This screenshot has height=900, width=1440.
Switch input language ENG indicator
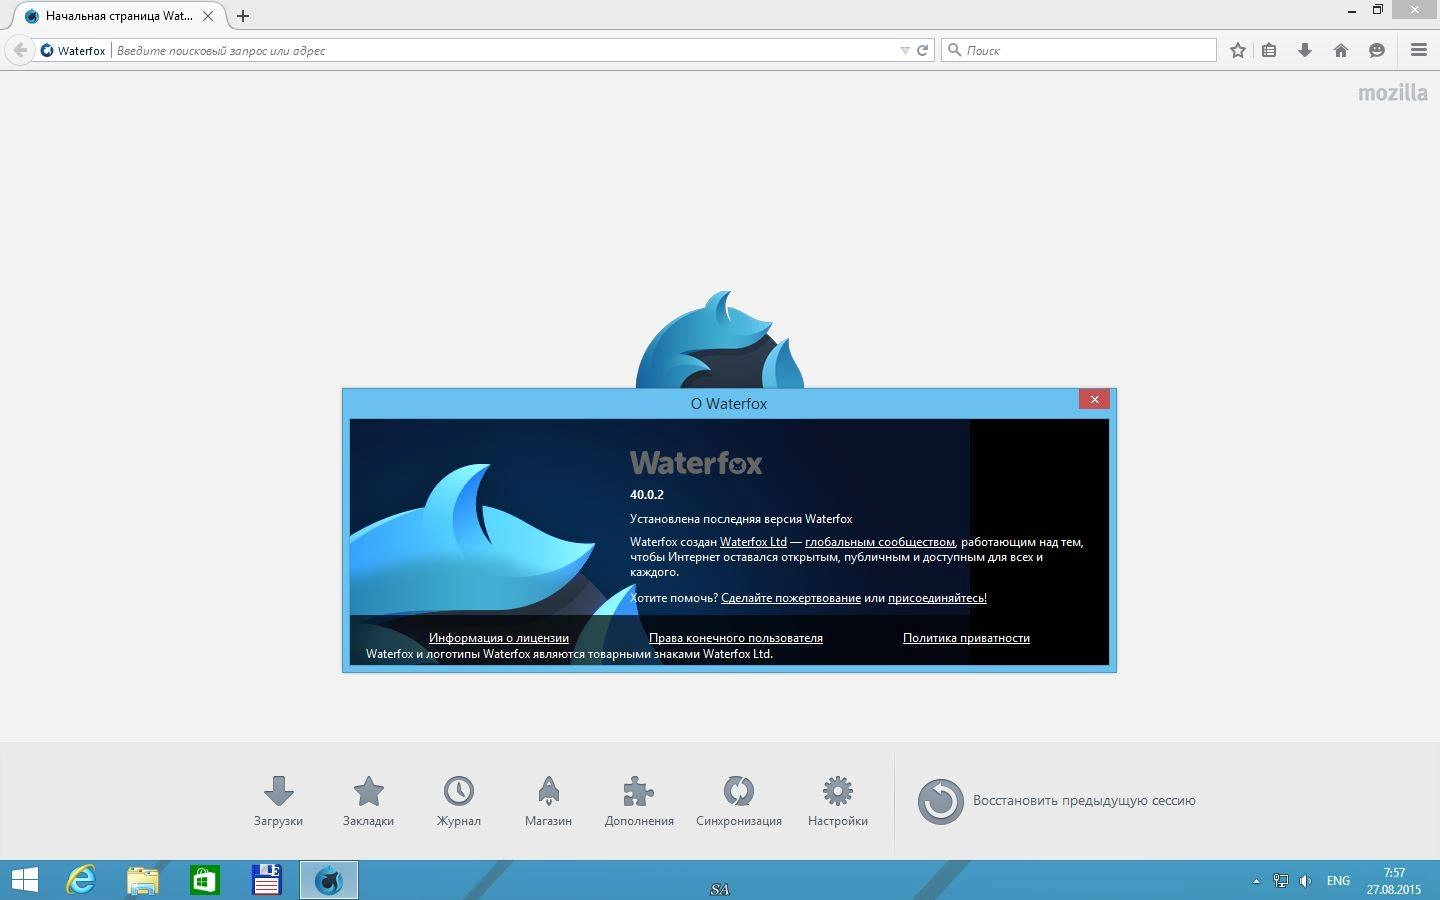pyautogui.click(x=1338, y=881)
